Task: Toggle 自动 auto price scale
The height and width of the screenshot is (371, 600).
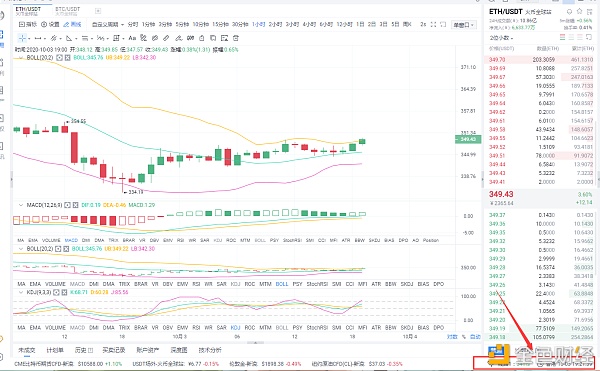Action: tap(475, 337)
